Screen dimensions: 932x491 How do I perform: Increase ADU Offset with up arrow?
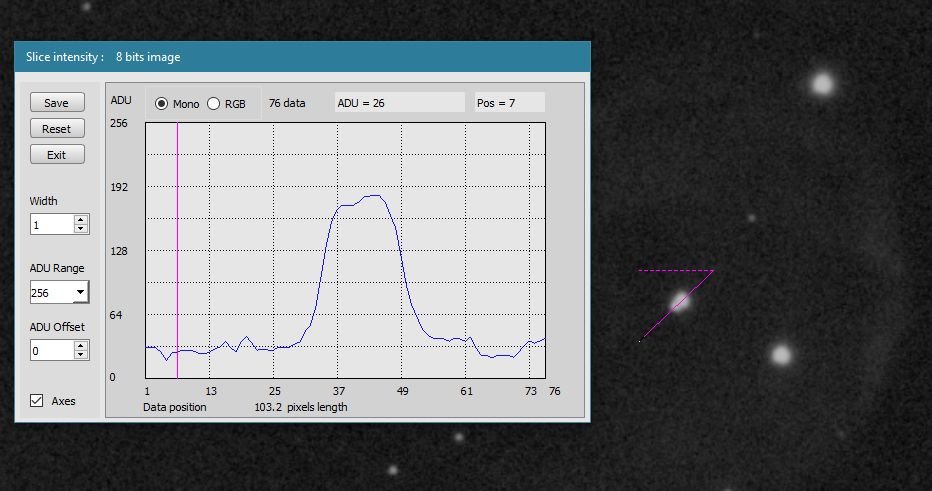click(x=81, y=346)
